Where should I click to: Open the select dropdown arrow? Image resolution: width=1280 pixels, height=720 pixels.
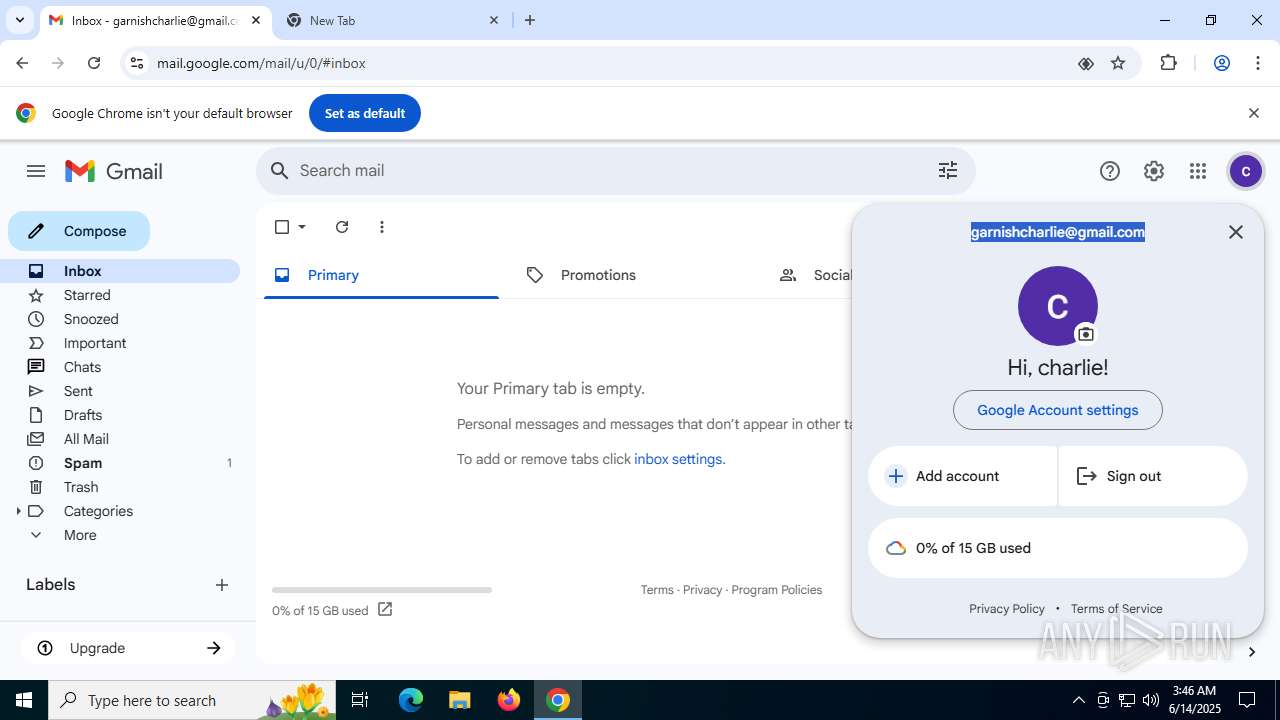(x=302, y=227)
